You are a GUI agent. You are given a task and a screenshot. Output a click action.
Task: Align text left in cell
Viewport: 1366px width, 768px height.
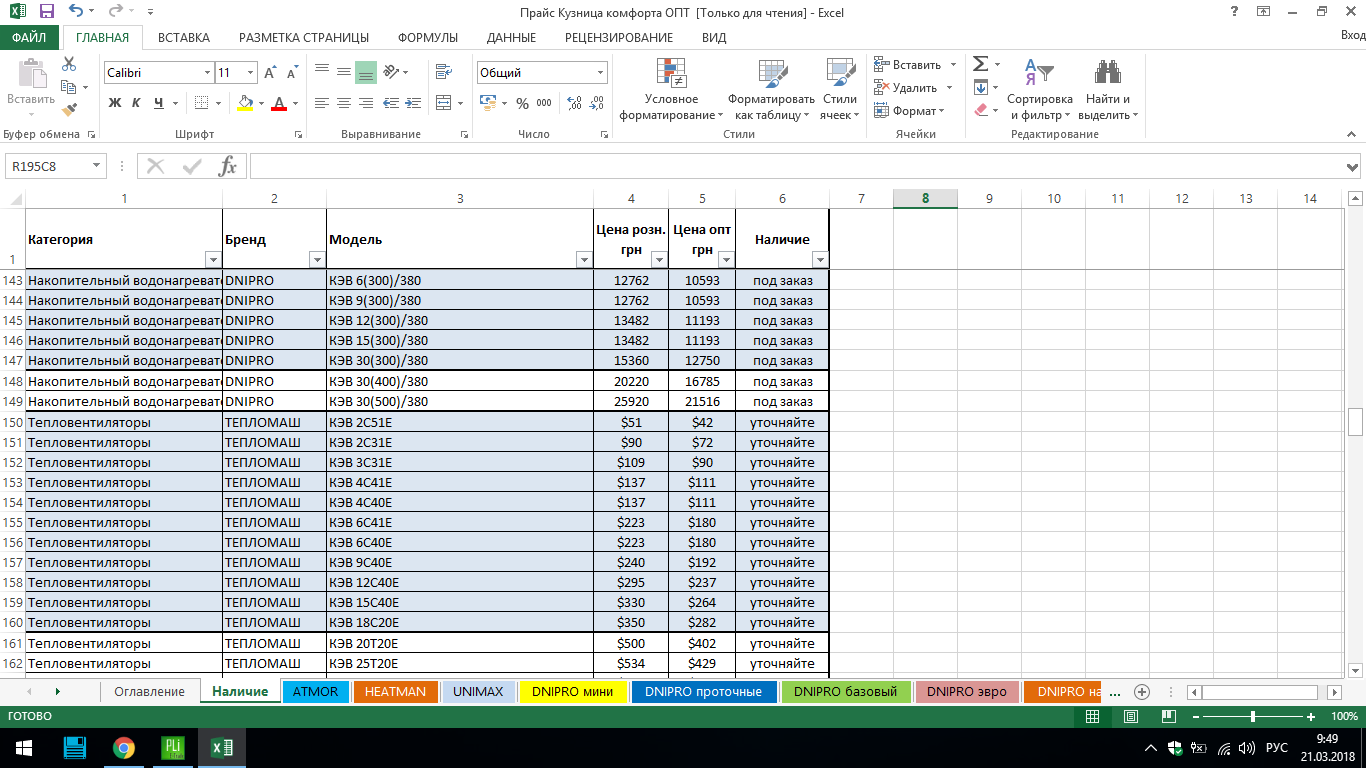(322, 103)
